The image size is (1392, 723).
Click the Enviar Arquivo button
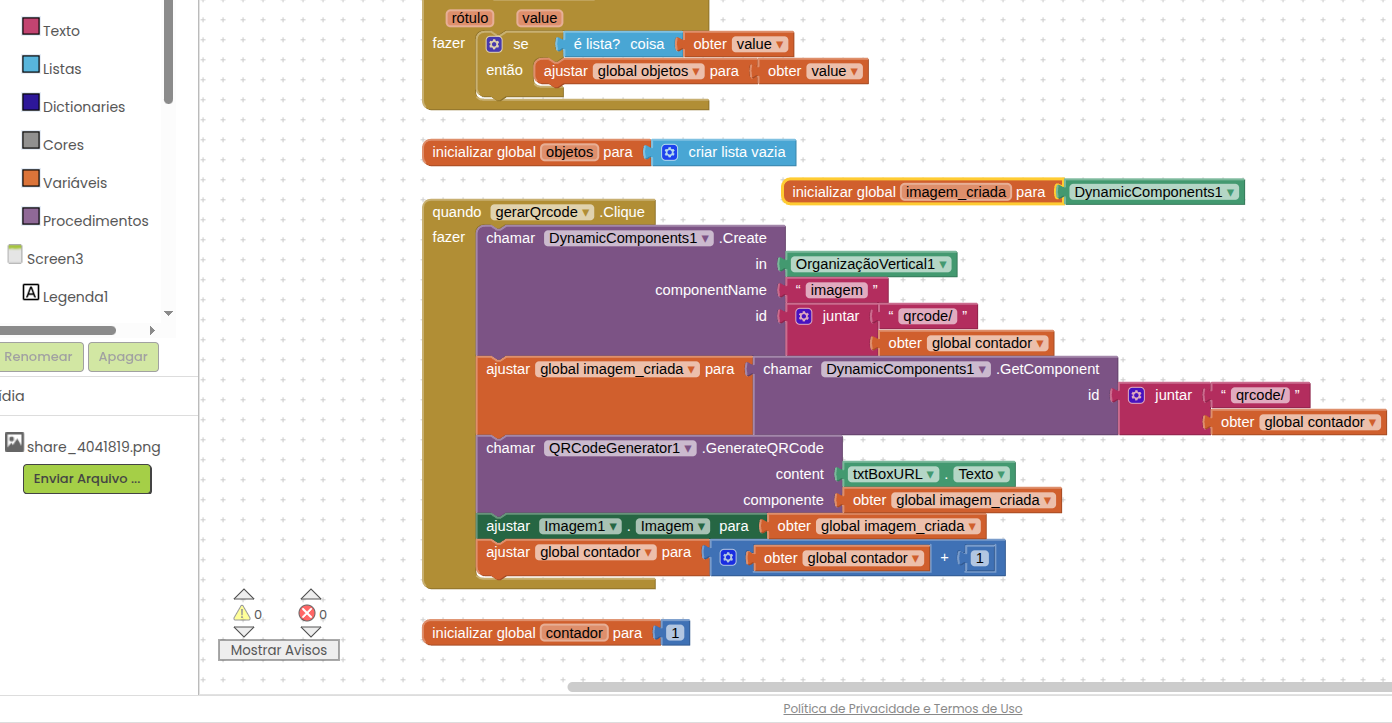pyautogui.click(x=87, y=479)
